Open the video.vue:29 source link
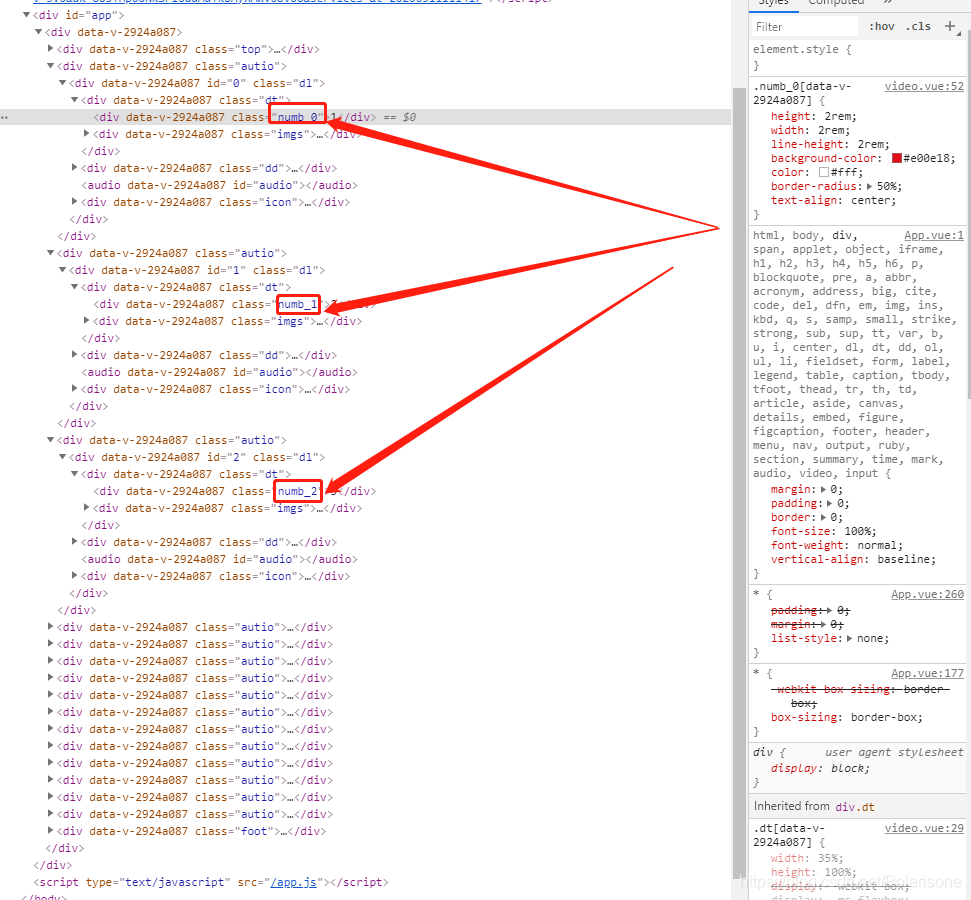Screen dimensions: 971x900 [924, 828]
